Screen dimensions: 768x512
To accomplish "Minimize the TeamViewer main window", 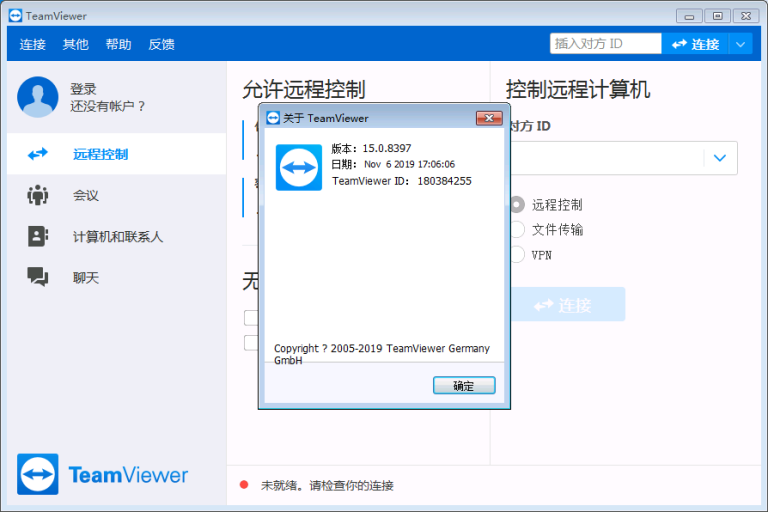I will coord(689,16).
